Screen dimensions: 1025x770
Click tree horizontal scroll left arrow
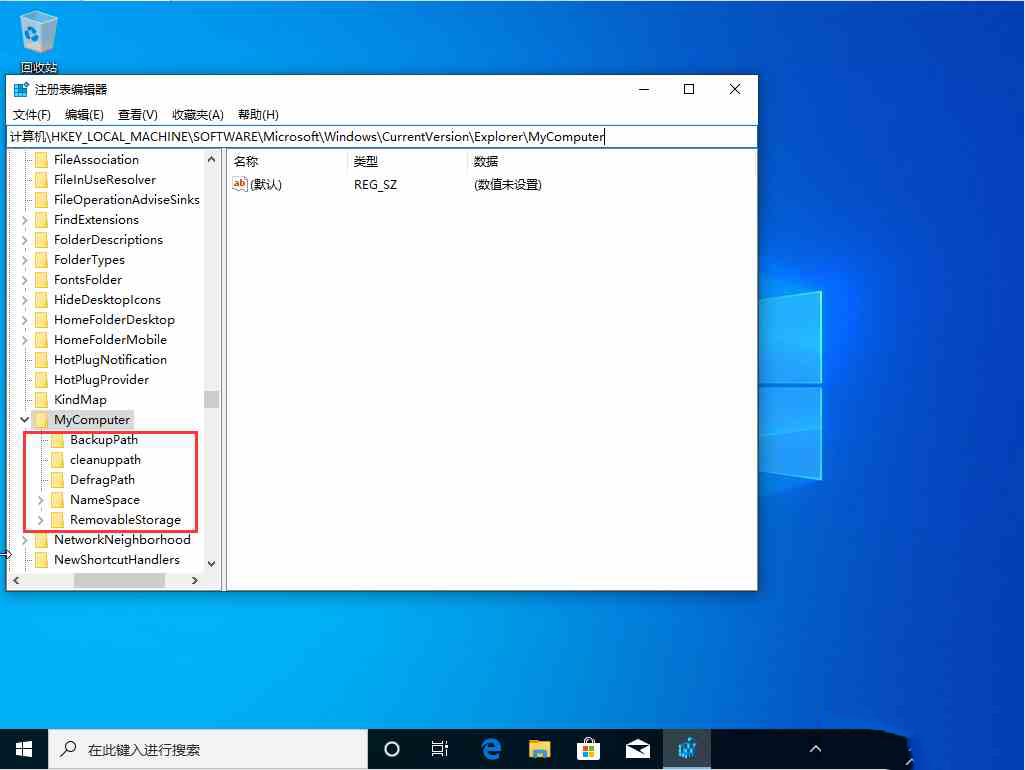(16, 580)
